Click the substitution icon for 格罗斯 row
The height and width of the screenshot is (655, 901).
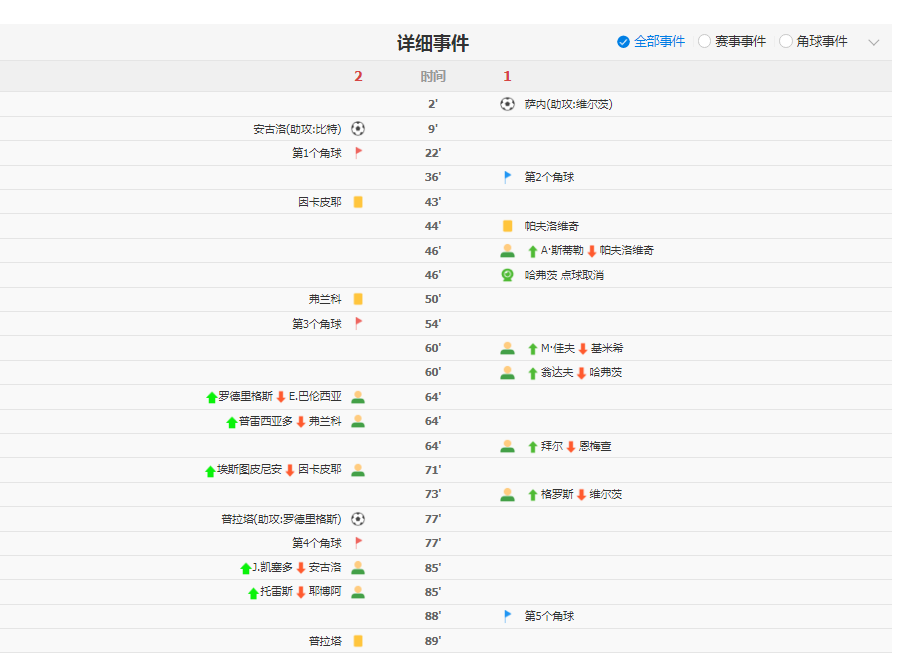point(507,494)
